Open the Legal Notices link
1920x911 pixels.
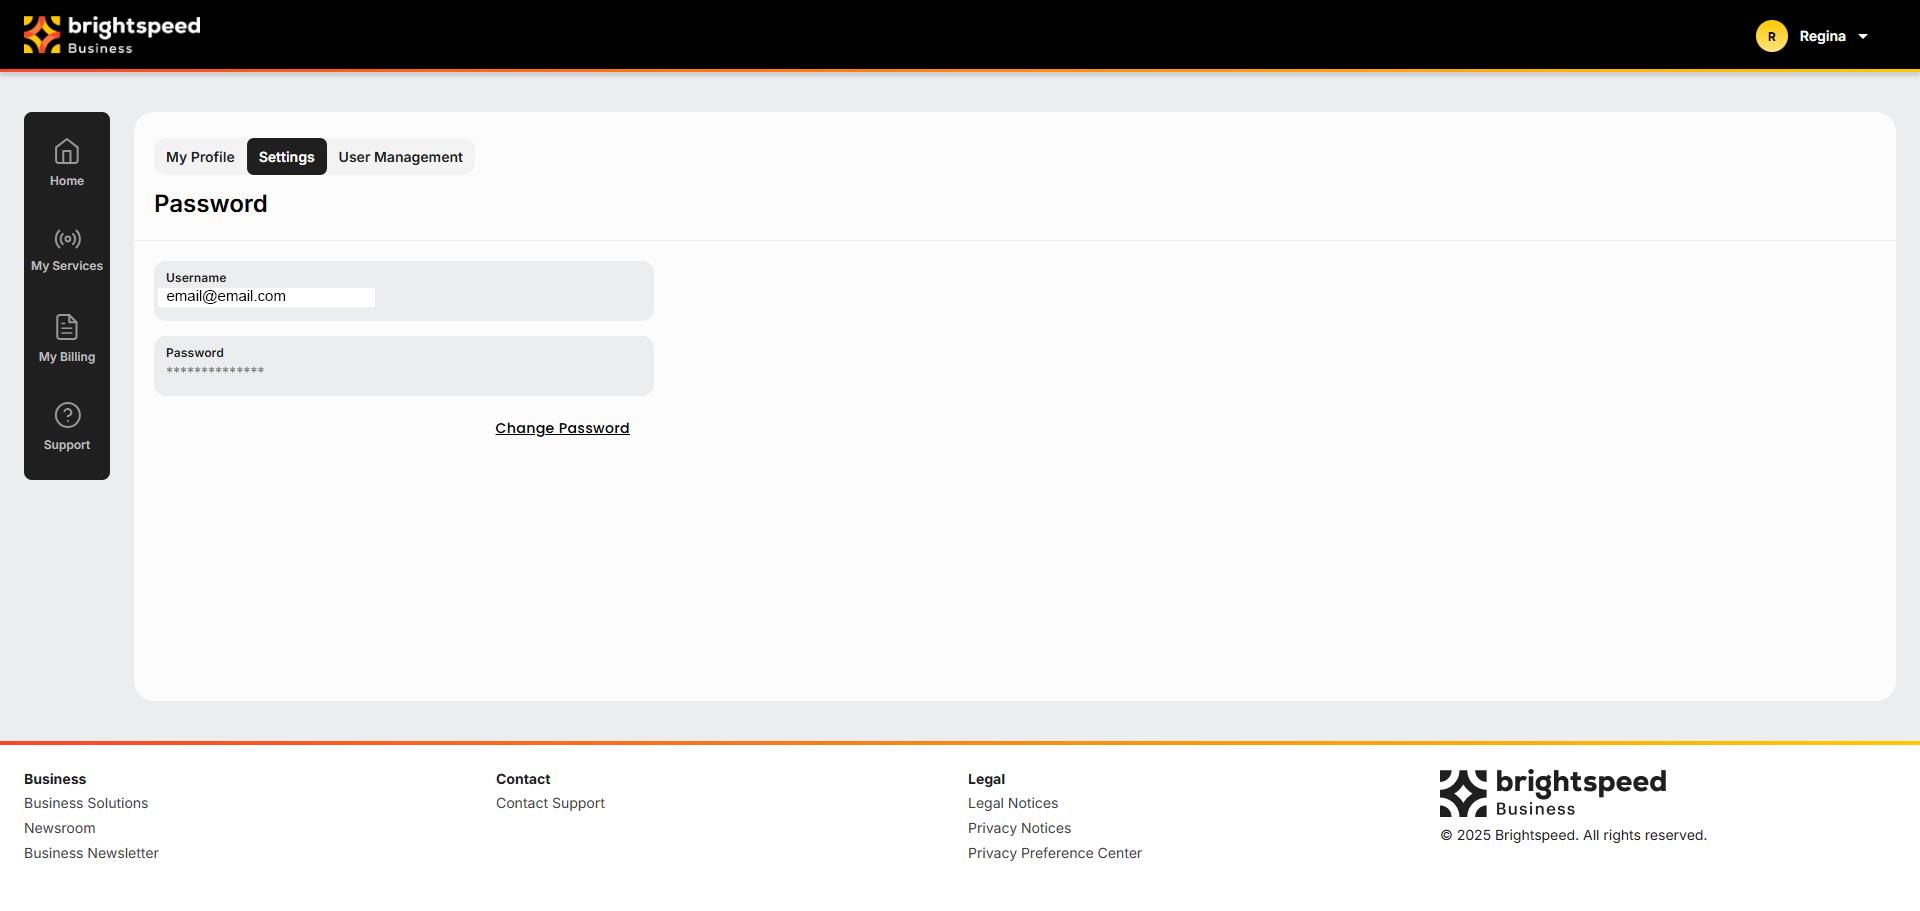tap(1012, 803)
